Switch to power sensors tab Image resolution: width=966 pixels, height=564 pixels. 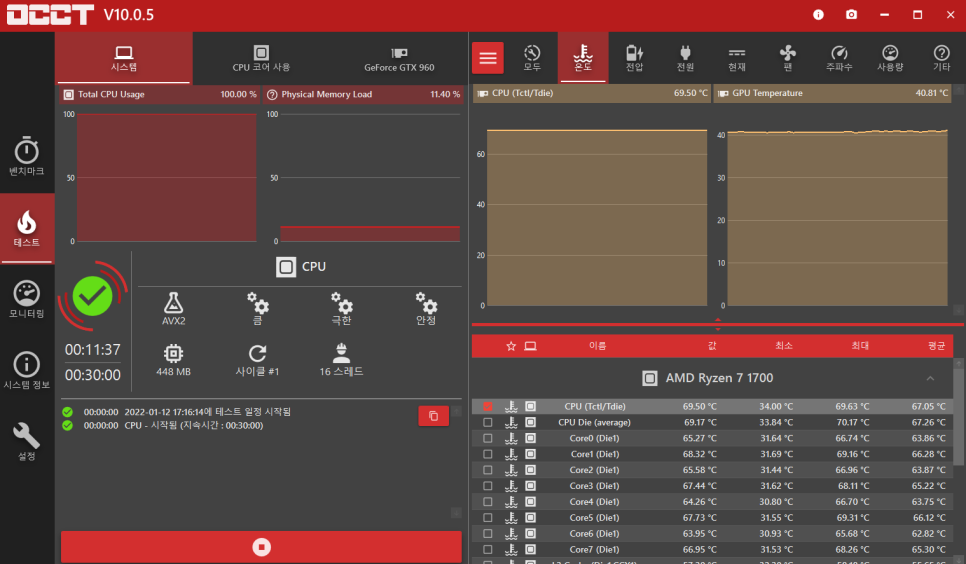[x=686, y=58]
